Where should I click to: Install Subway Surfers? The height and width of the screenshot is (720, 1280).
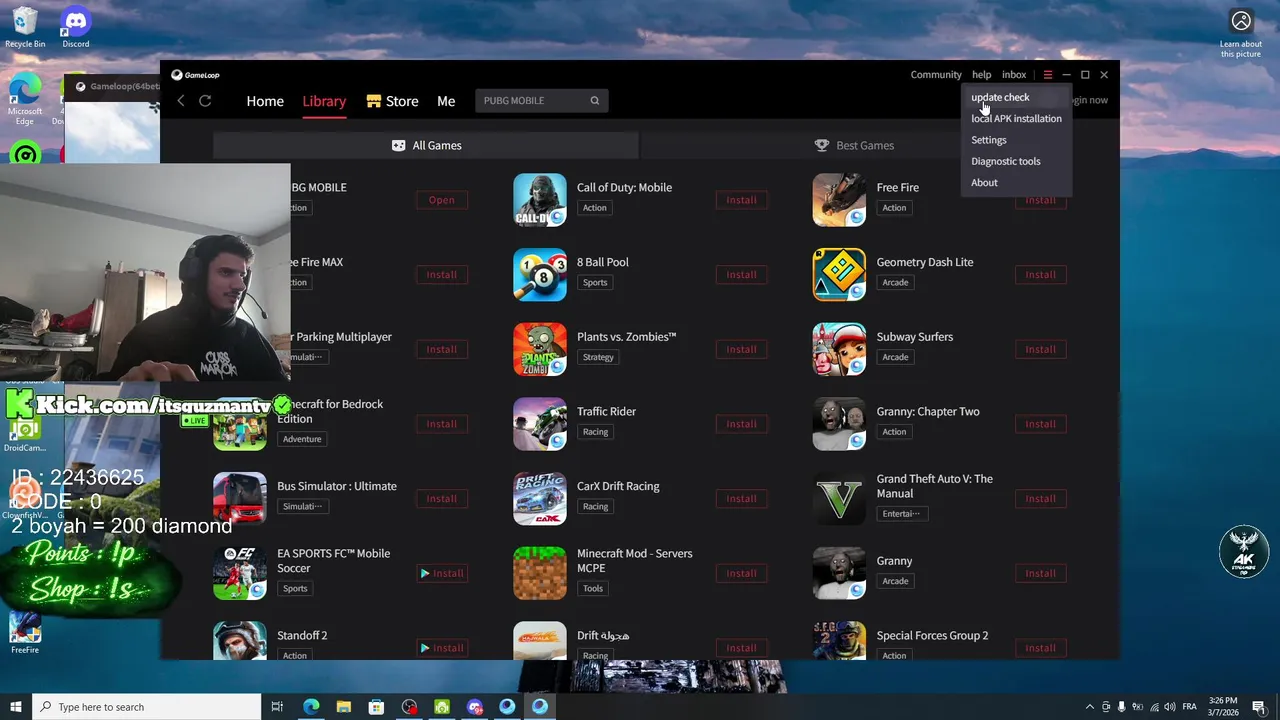(x=1040, y=349)
